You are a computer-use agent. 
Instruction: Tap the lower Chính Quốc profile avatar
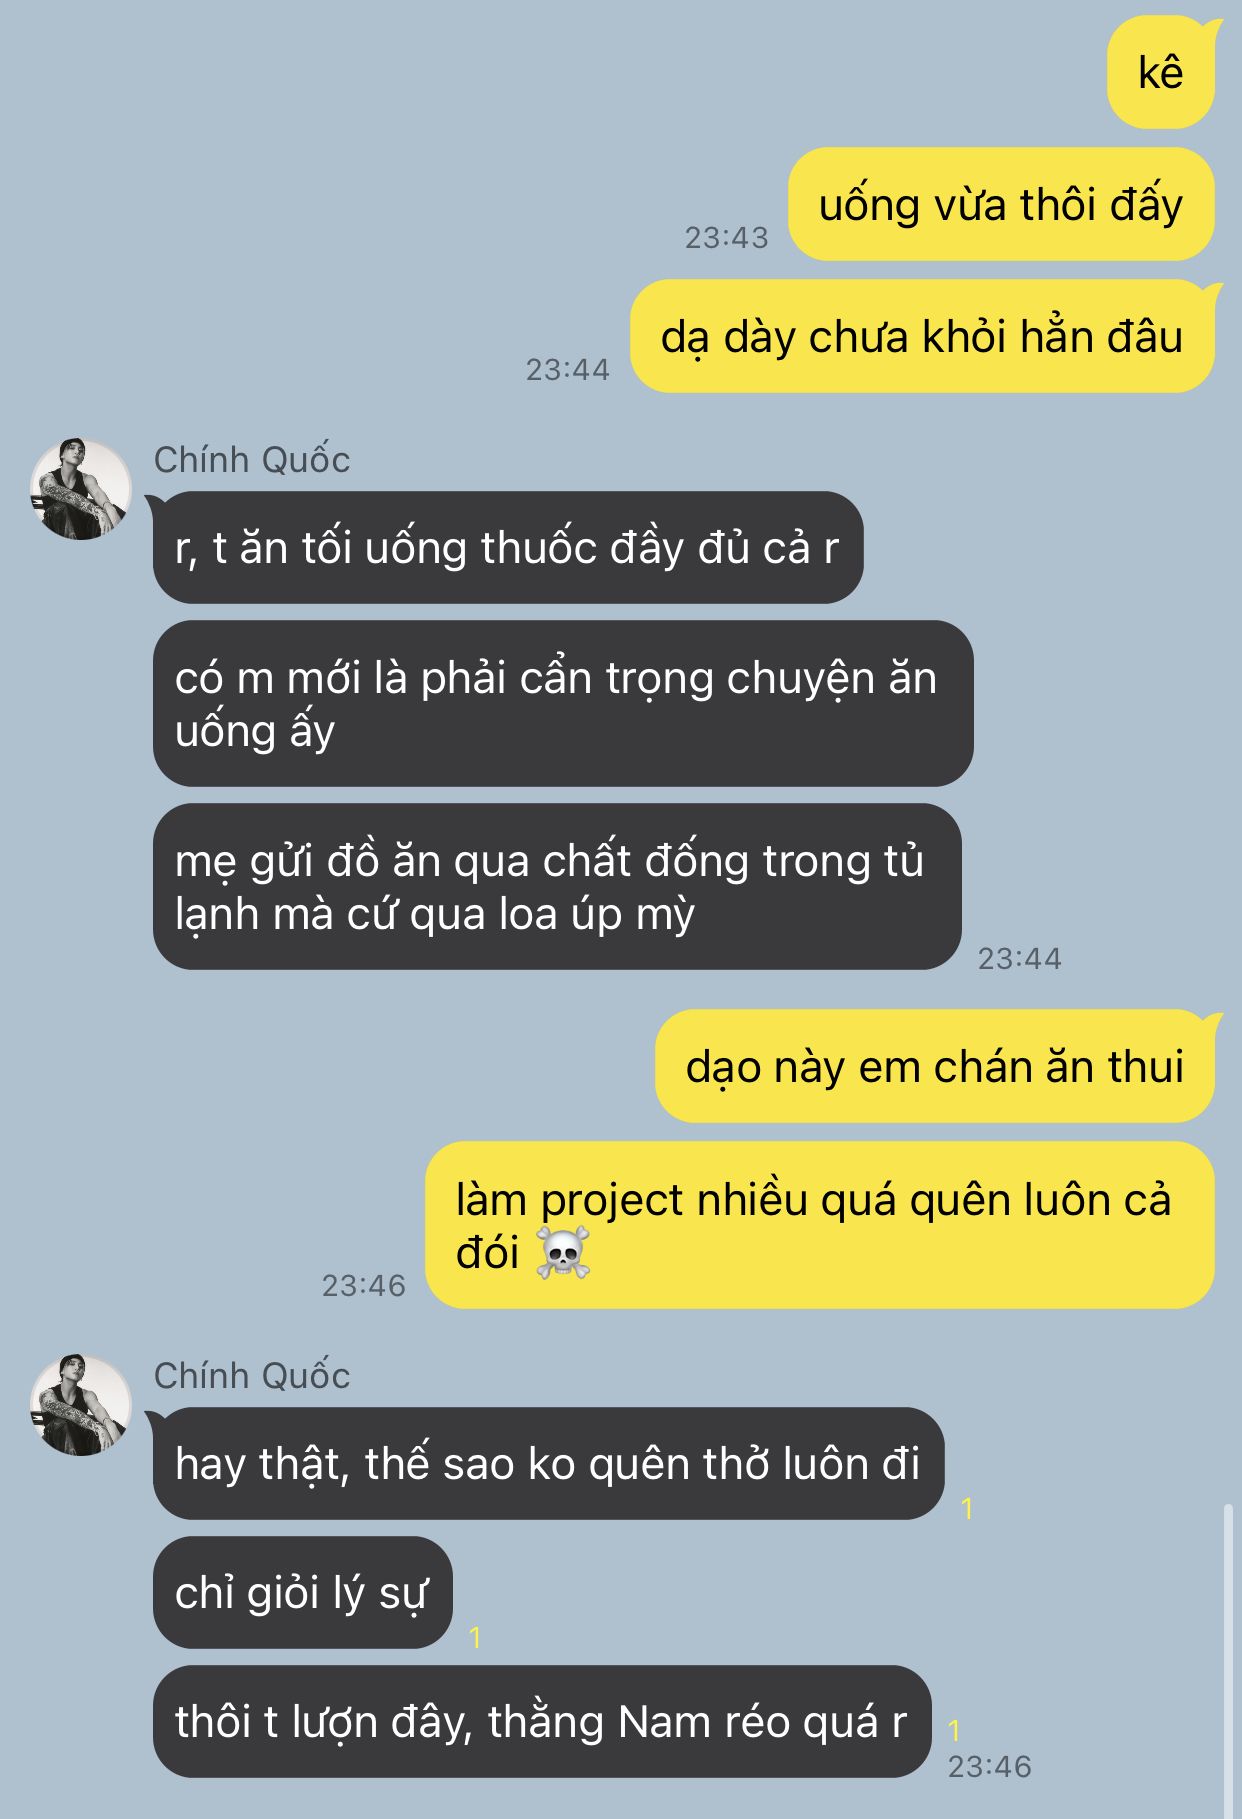tap(81, 1405)
